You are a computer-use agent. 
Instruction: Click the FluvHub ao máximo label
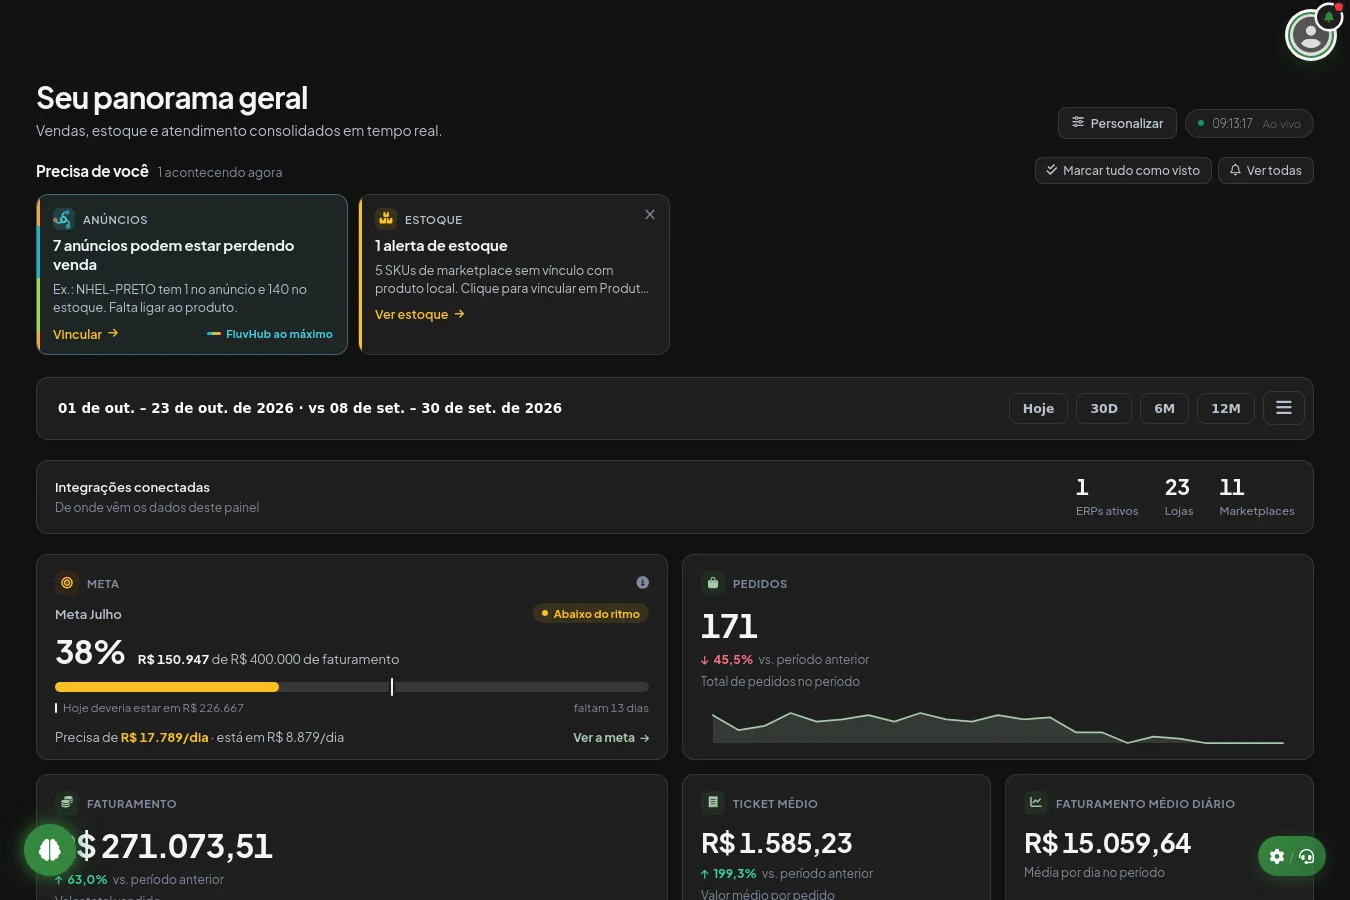coord(270,334)
